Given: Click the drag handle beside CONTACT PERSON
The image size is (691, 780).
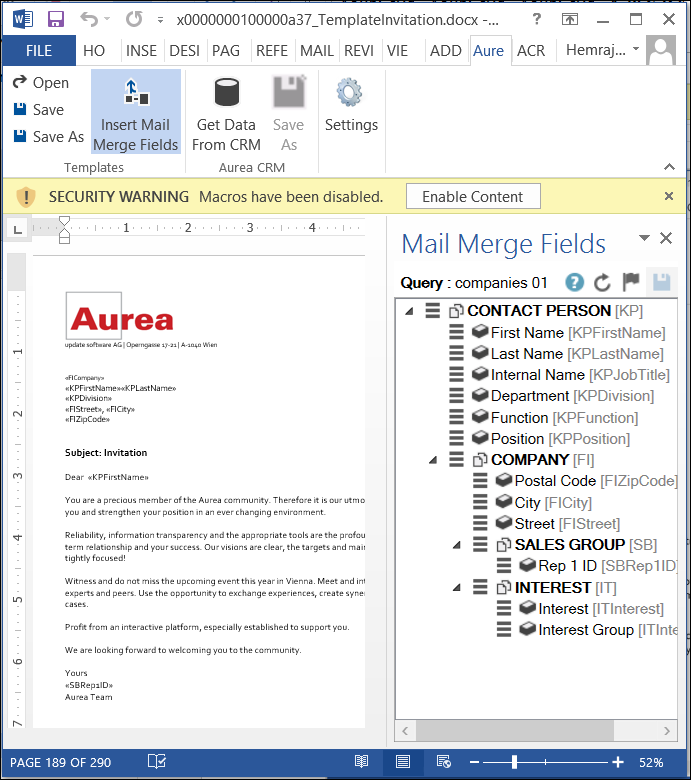Looking at the screenshot, I should coord(432,311).
